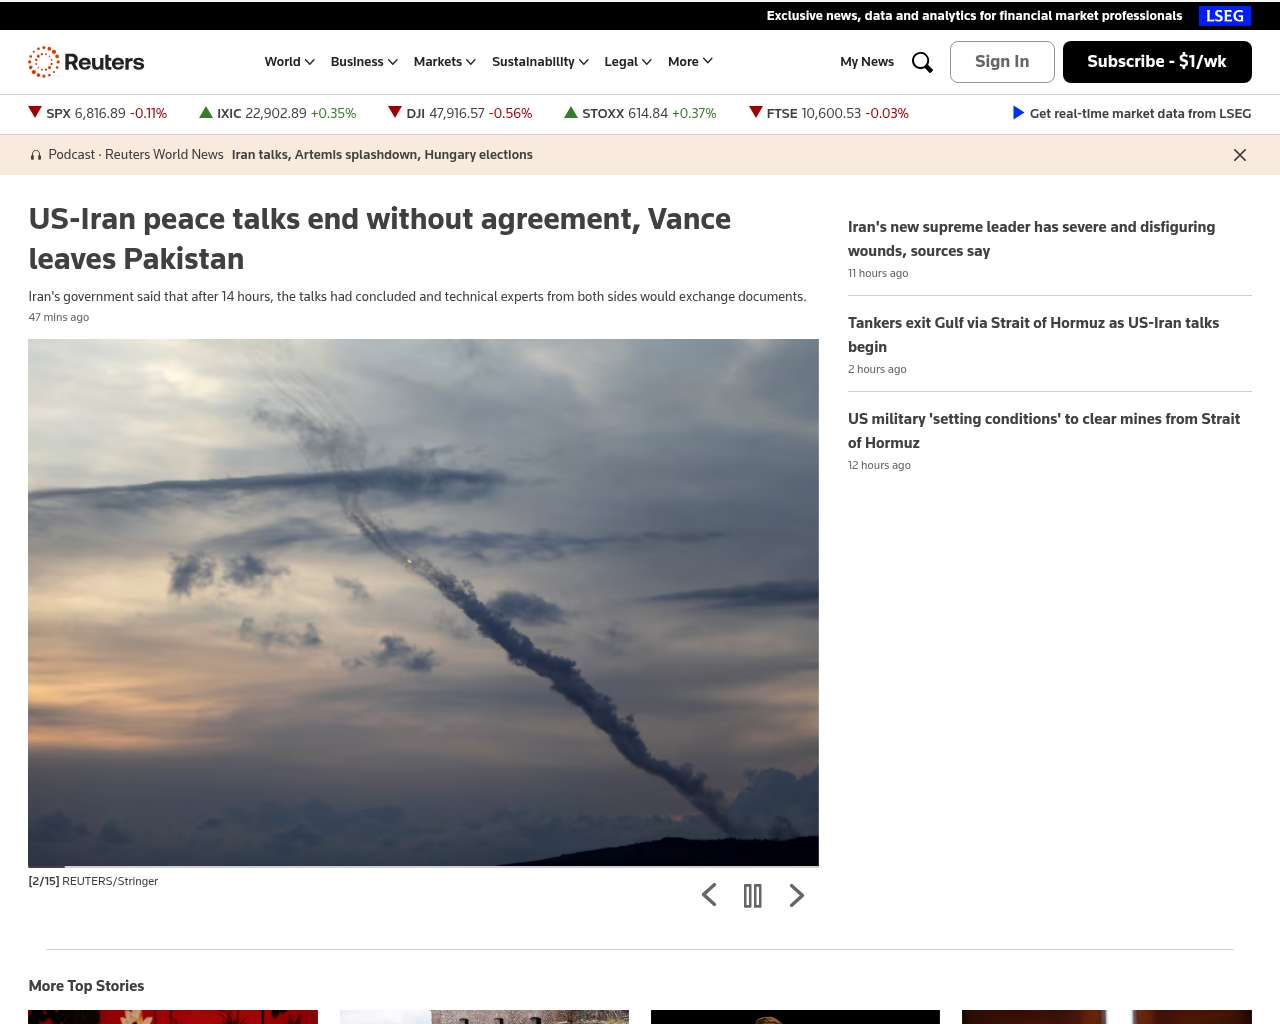Open Tankers exit Gulf via Hormuz story
The image size is (1280, 1024).
(x=1033, y=335)
